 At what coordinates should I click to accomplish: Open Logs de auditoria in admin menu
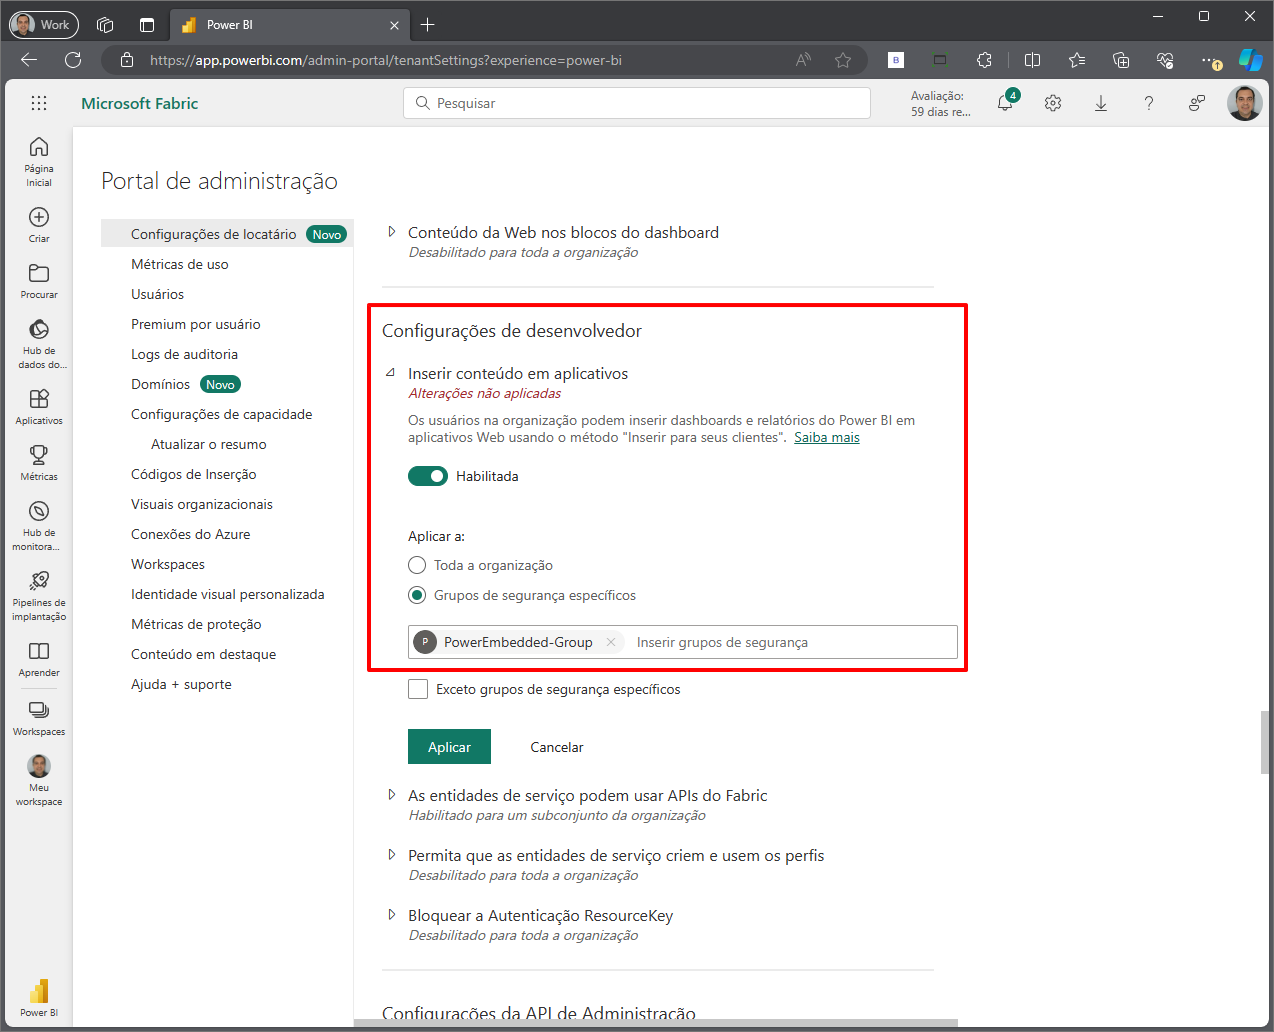184,354
